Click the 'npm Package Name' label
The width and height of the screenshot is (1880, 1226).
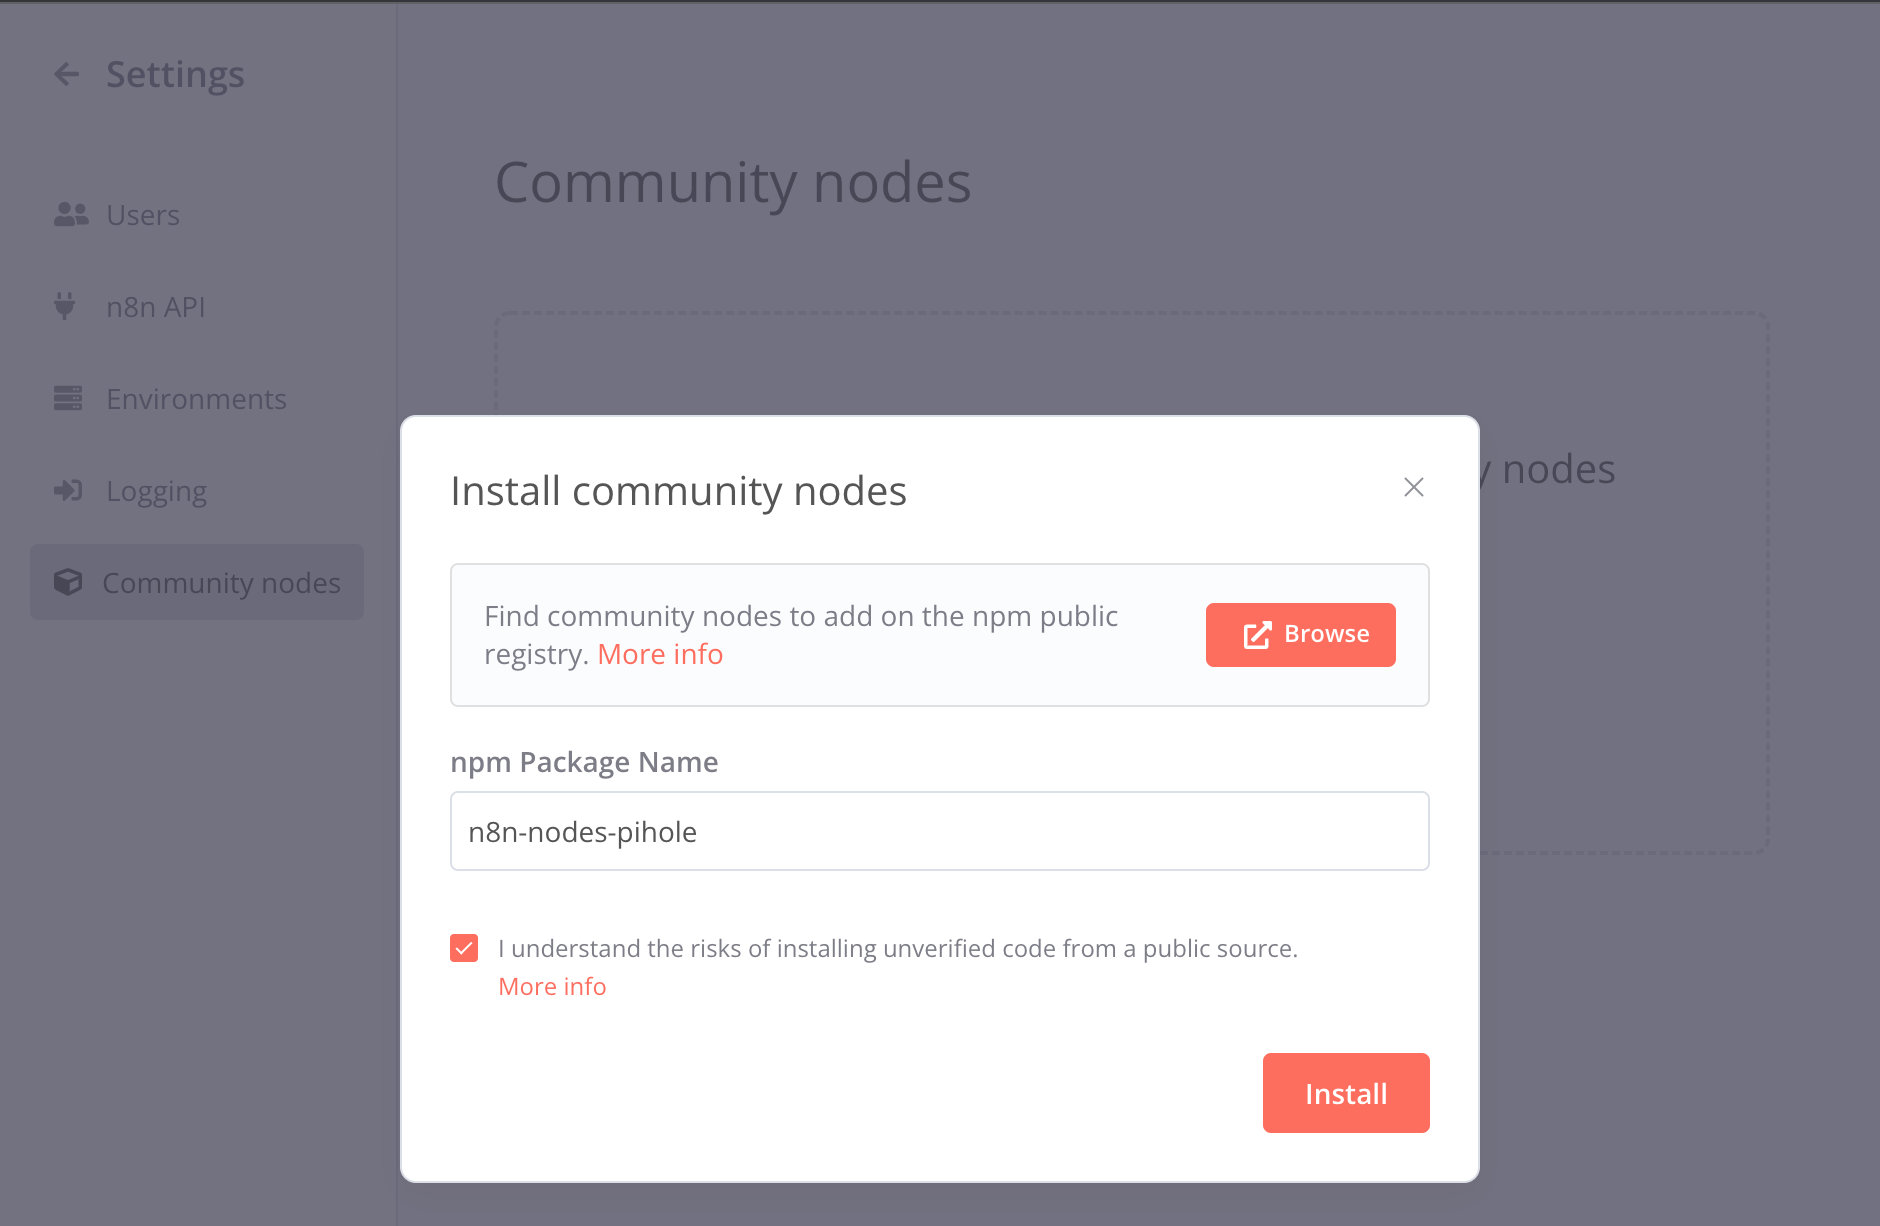click(584, 762)
